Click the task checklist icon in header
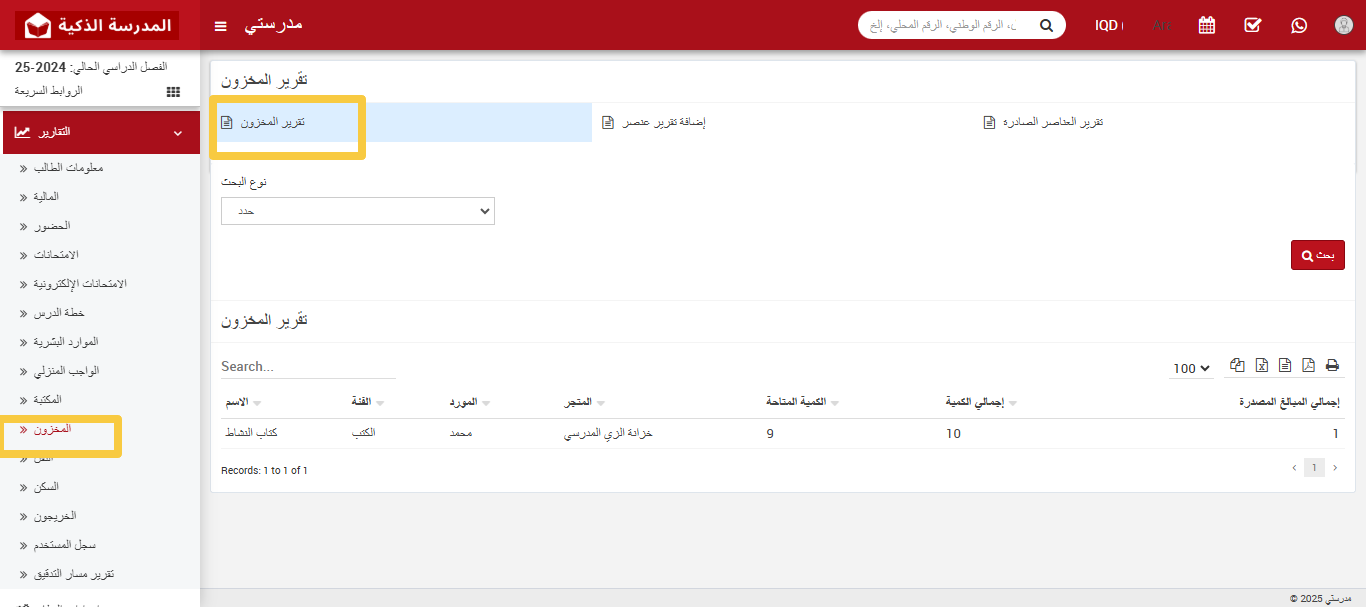This screenshot has height=607, width=1366. pos(1253,25)
